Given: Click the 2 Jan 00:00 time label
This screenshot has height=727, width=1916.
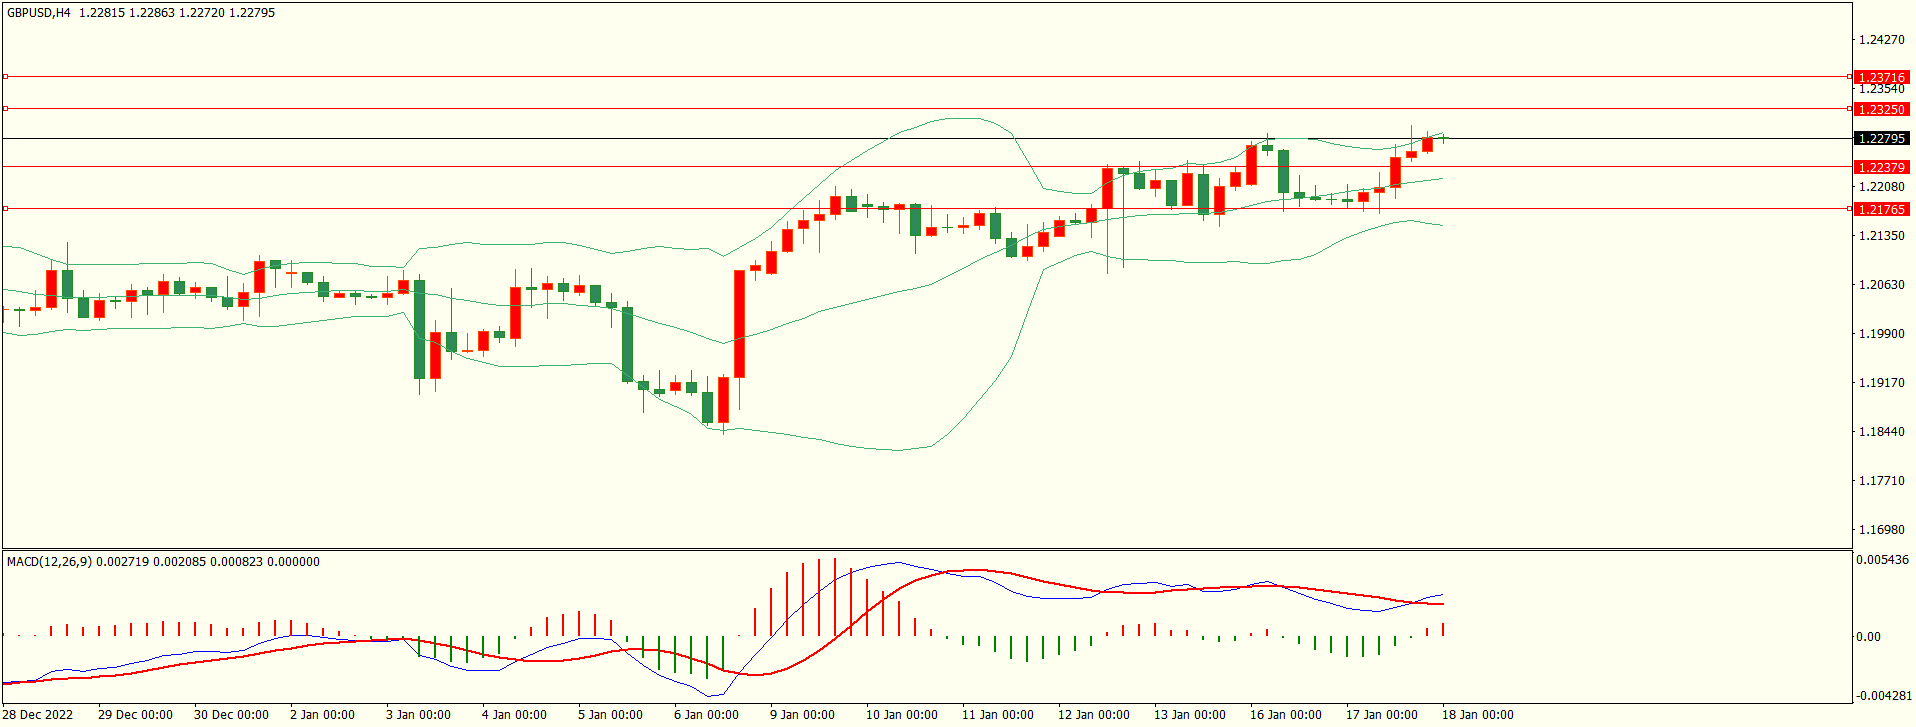Looking at the screenshot, I should click(322, 715).
